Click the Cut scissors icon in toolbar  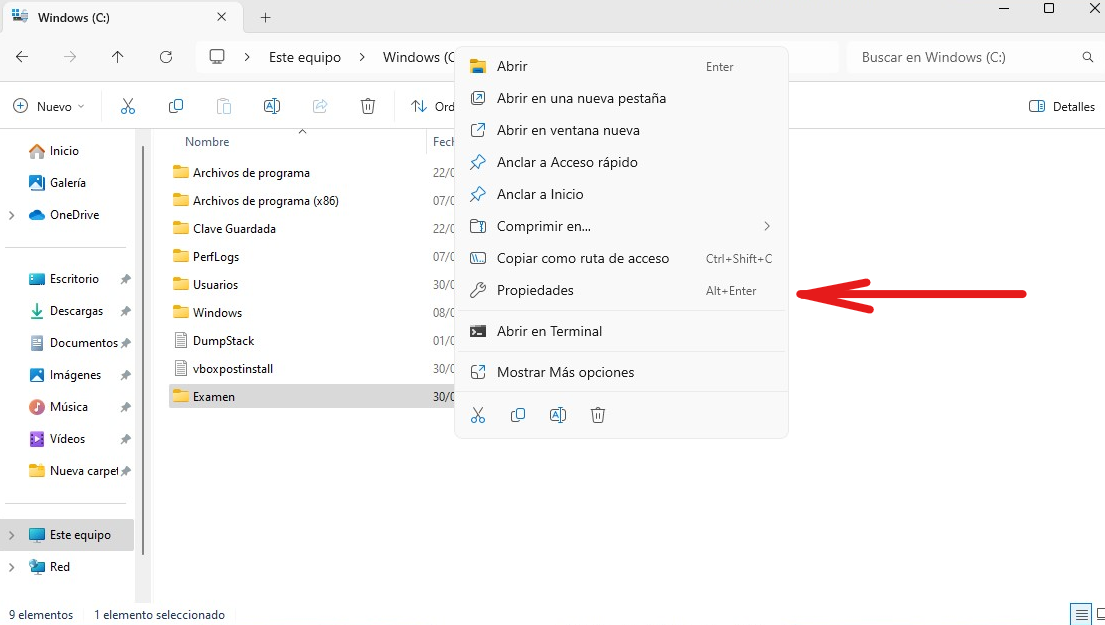click(128, 106)
